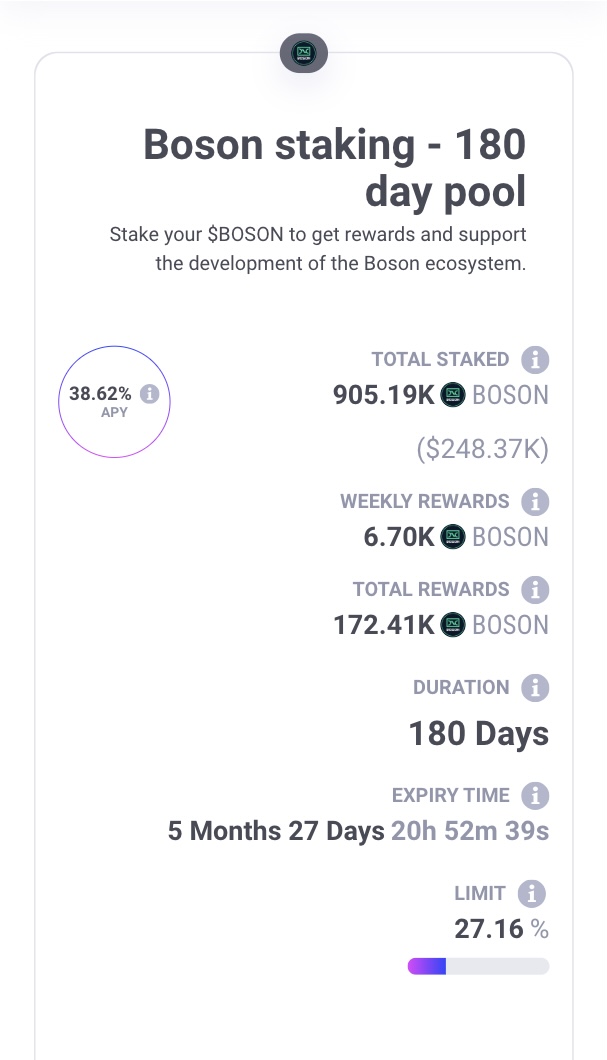Image resolution: width=607 pixels, height=1060 pixels.
Task: Click Boson token icon beside 6.70K
Action: 453,537
